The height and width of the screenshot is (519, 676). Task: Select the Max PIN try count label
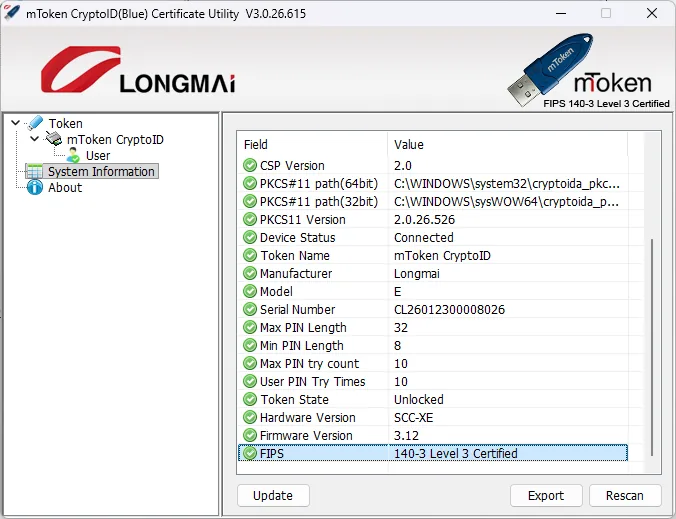pyautogui.click(x=309, y=364)
